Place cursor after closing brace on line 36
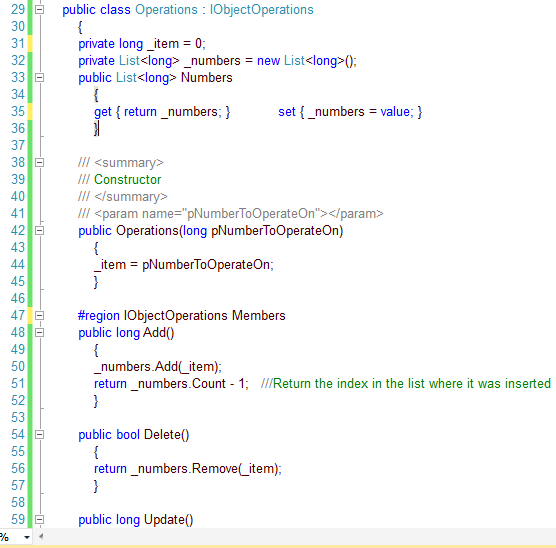Screen dimensions: 556x548 pos(99,128)
